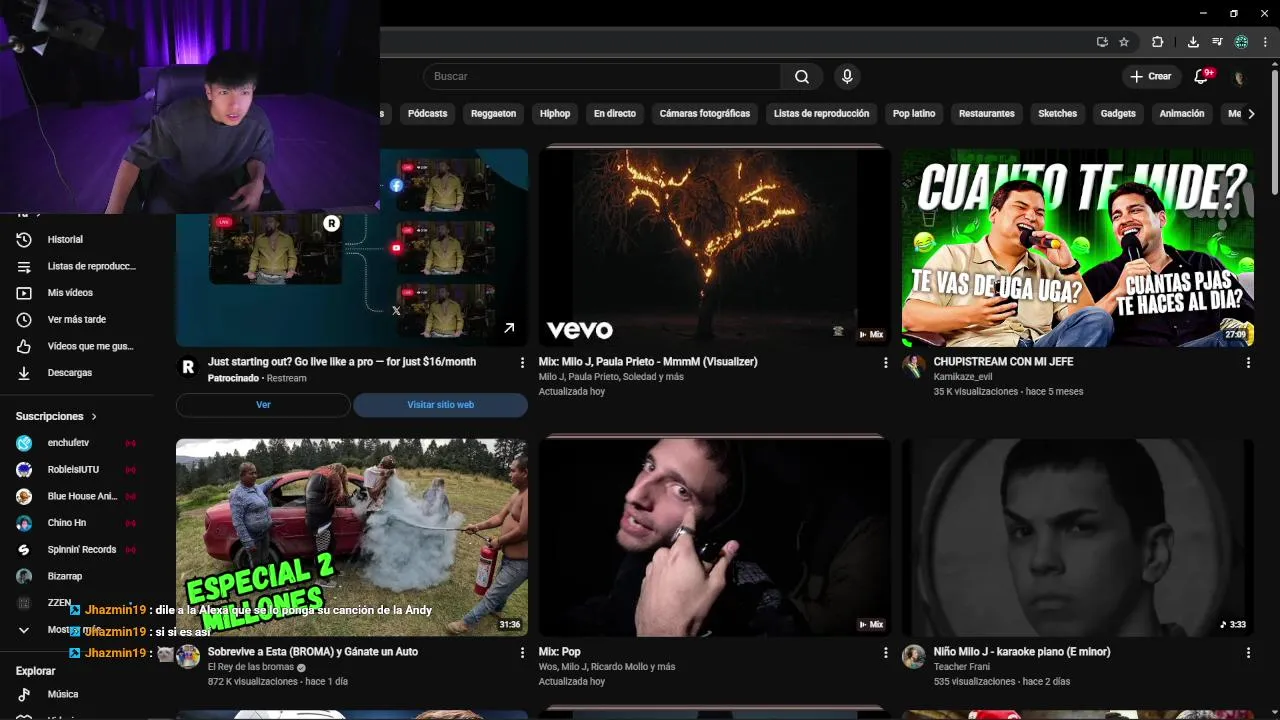Select the Cámaras fotográficas chip

point(705,114)
